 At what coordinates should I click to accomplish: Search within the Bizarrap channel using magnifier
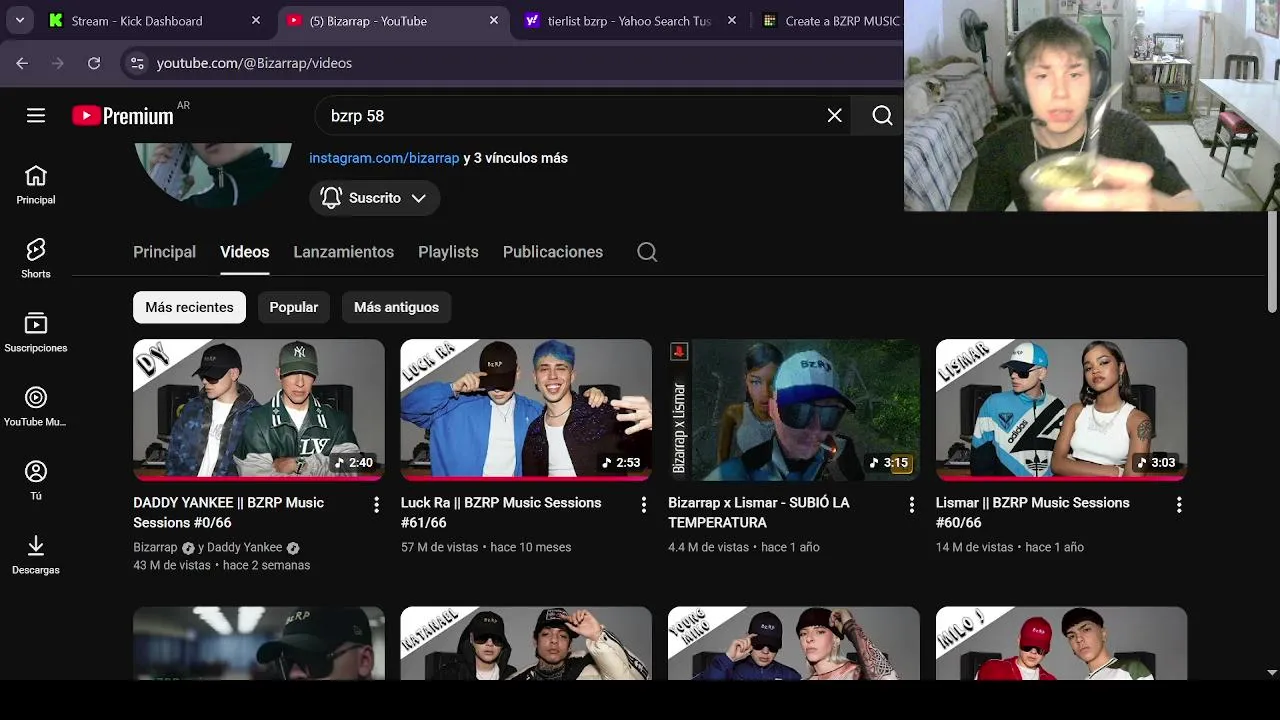coord(647,252)
